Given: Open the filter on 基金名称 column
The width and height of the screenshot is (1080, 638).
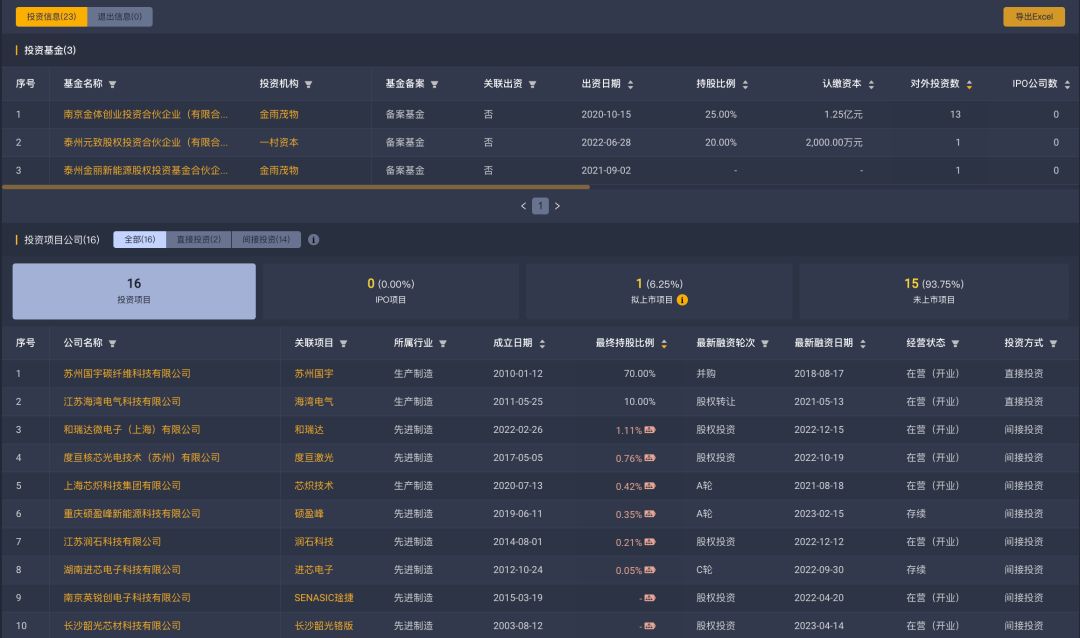Looking at the screenshot, I should click(113, 84).
